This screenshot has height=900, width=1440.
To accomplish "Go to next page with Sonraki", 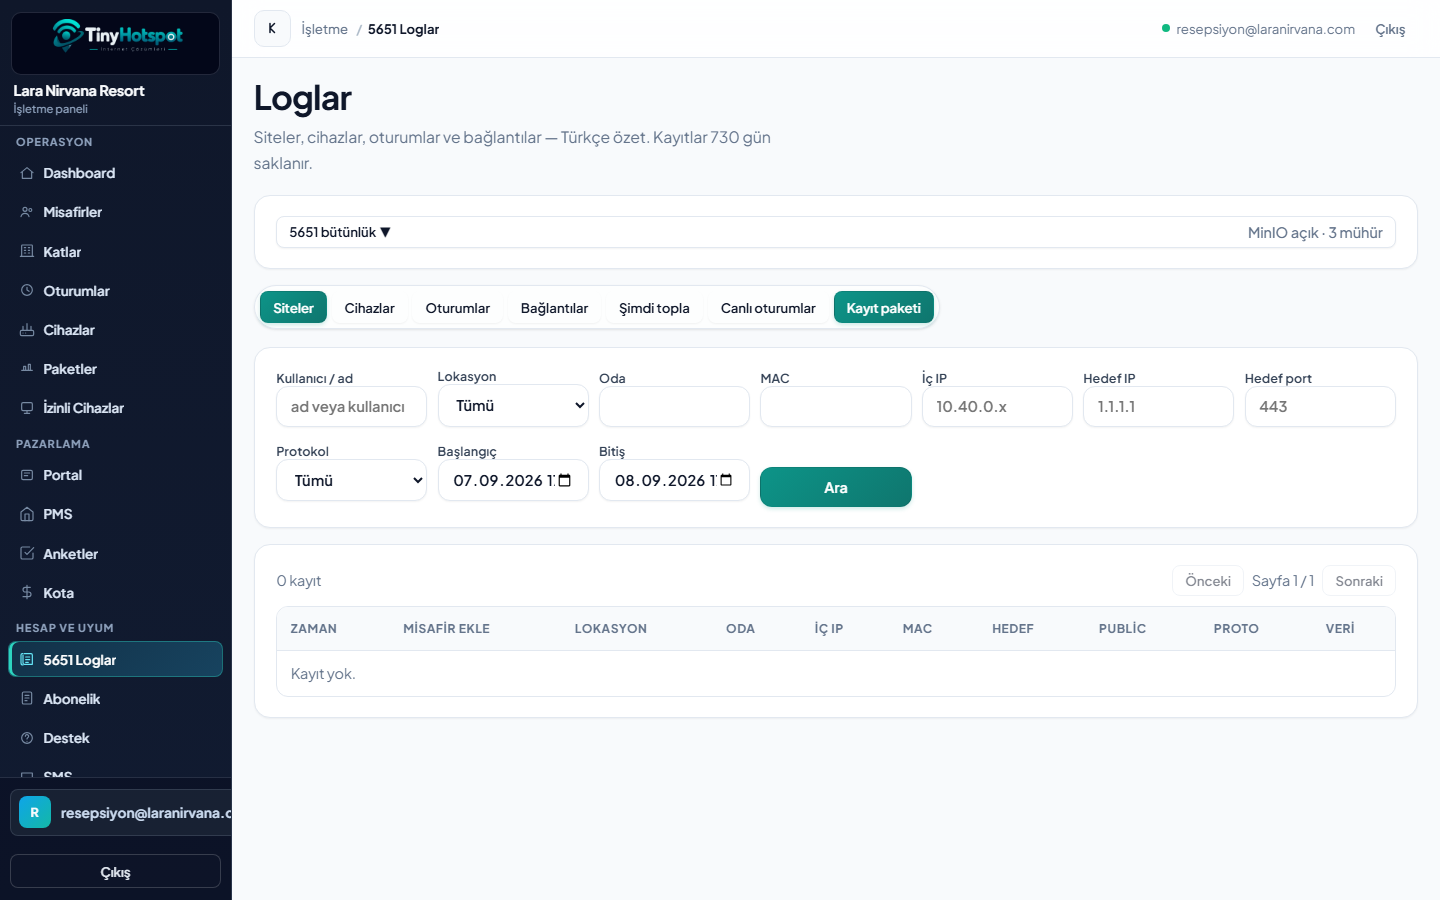I will click(x=1359, y=581).
